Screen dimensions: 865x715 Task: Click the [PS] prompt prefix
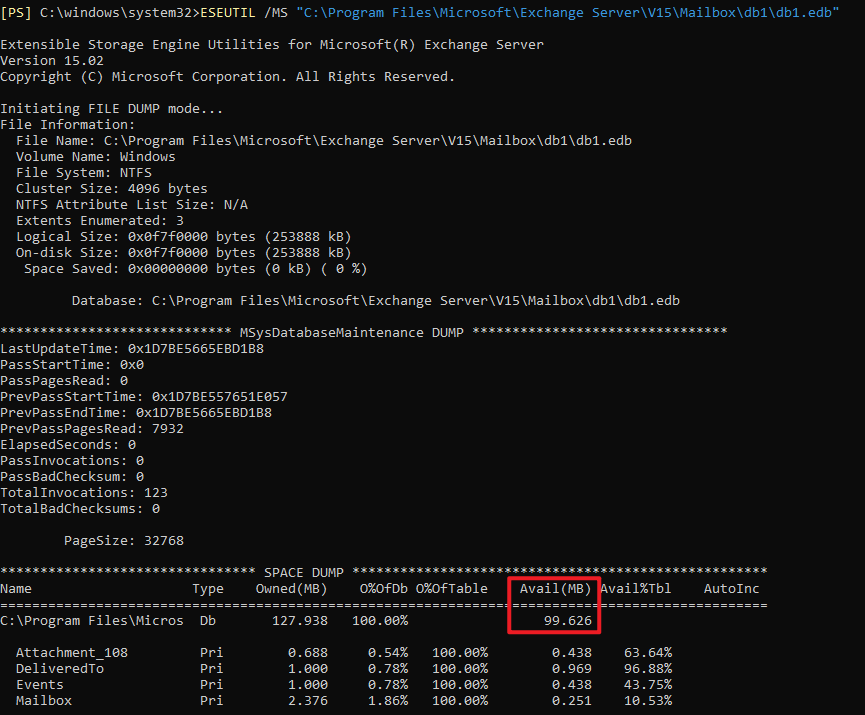pyautogui.click(x=16, y=12)
